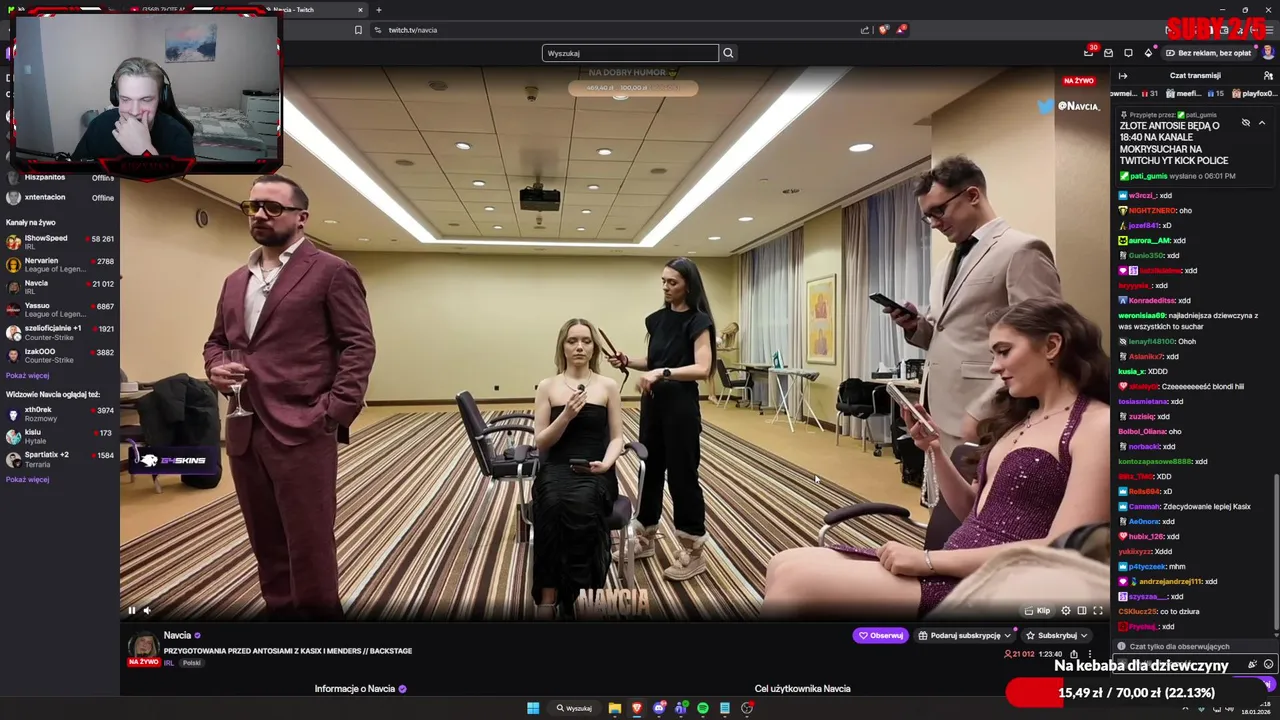Open the Nervarien channel in the sidebar
The height and width of the screenshot is (720, 1280).
tap(60, 265)
